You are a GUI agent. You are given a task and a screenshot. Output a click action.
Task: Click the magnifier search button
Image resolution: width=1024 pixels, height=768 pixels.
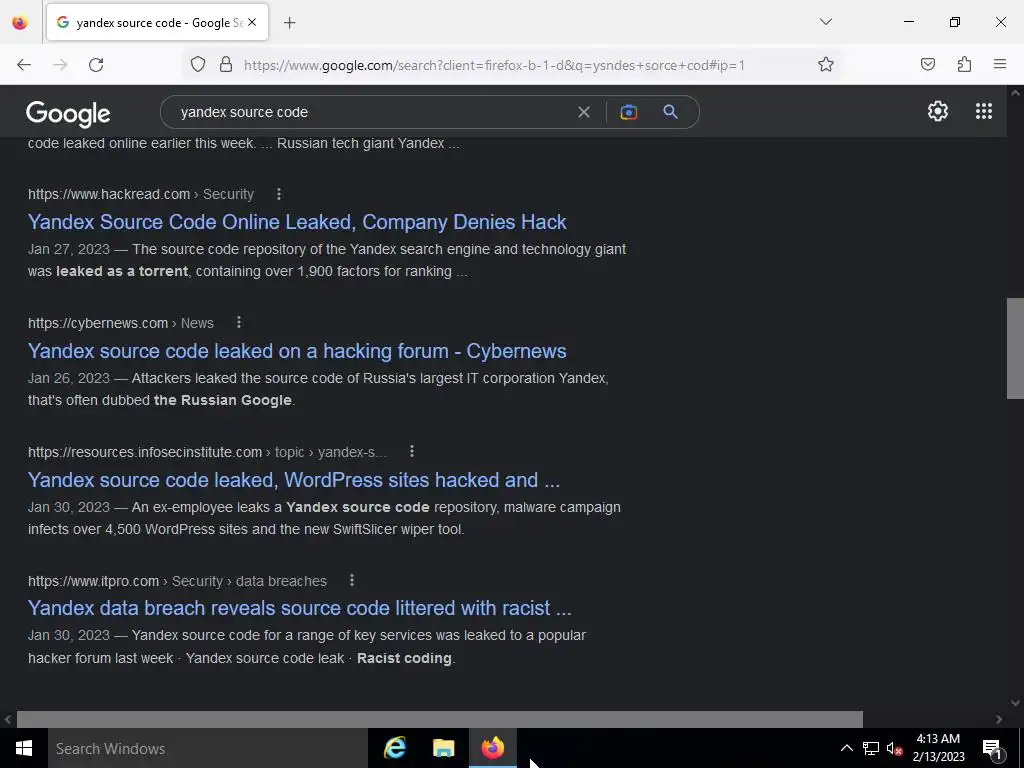click(x=670, y=112)
